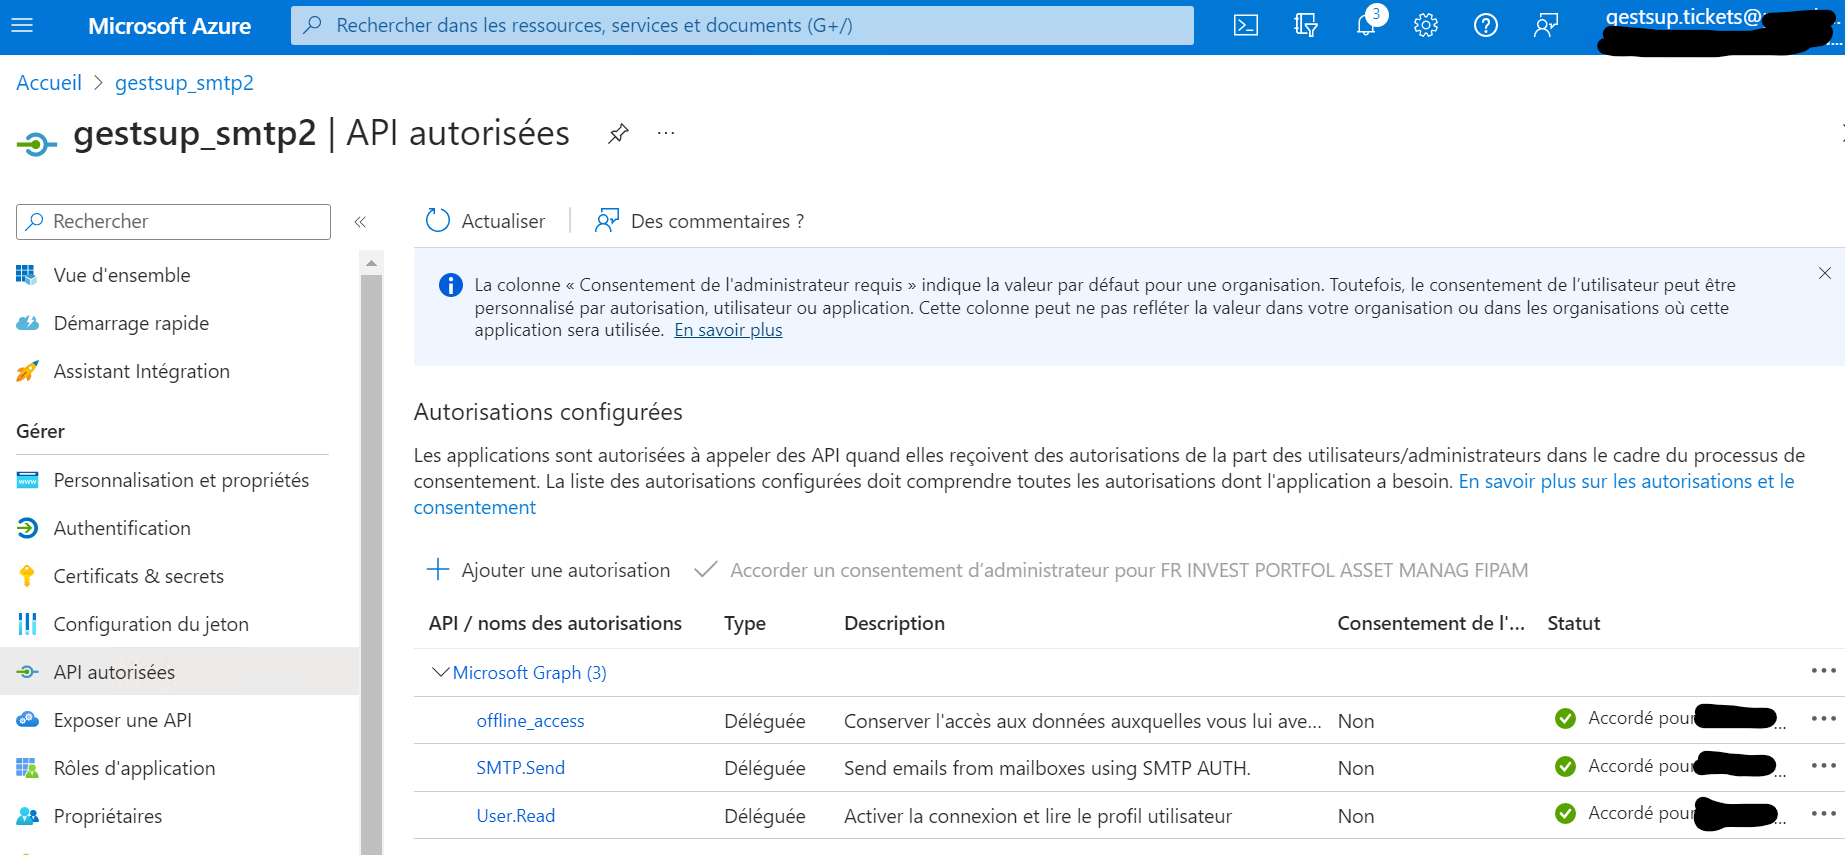Open the feedback icon in the top bar

tap(1546, 25)
